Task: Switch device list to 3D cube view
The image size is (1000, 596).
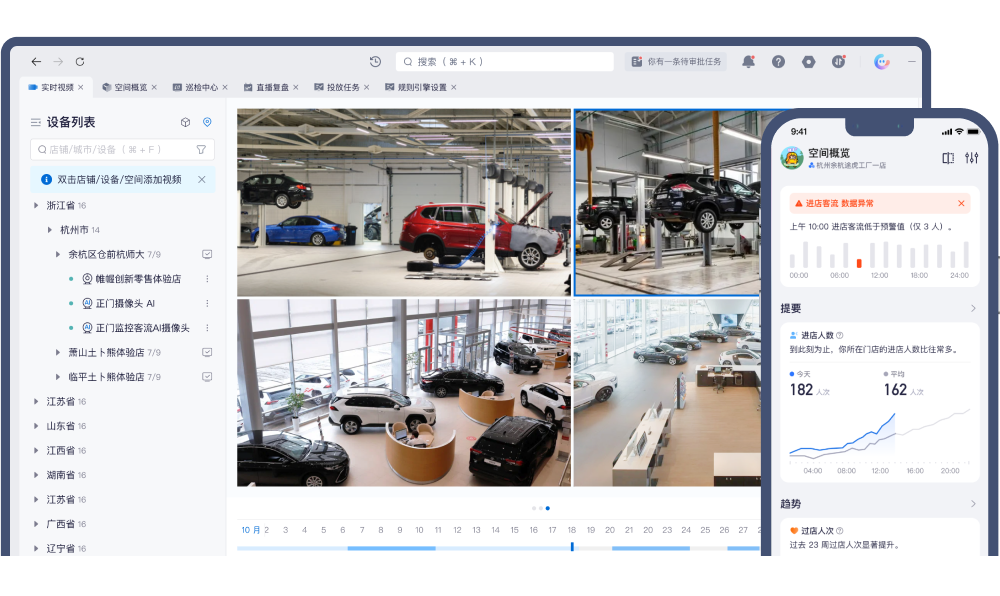Action: click(185, 122)
